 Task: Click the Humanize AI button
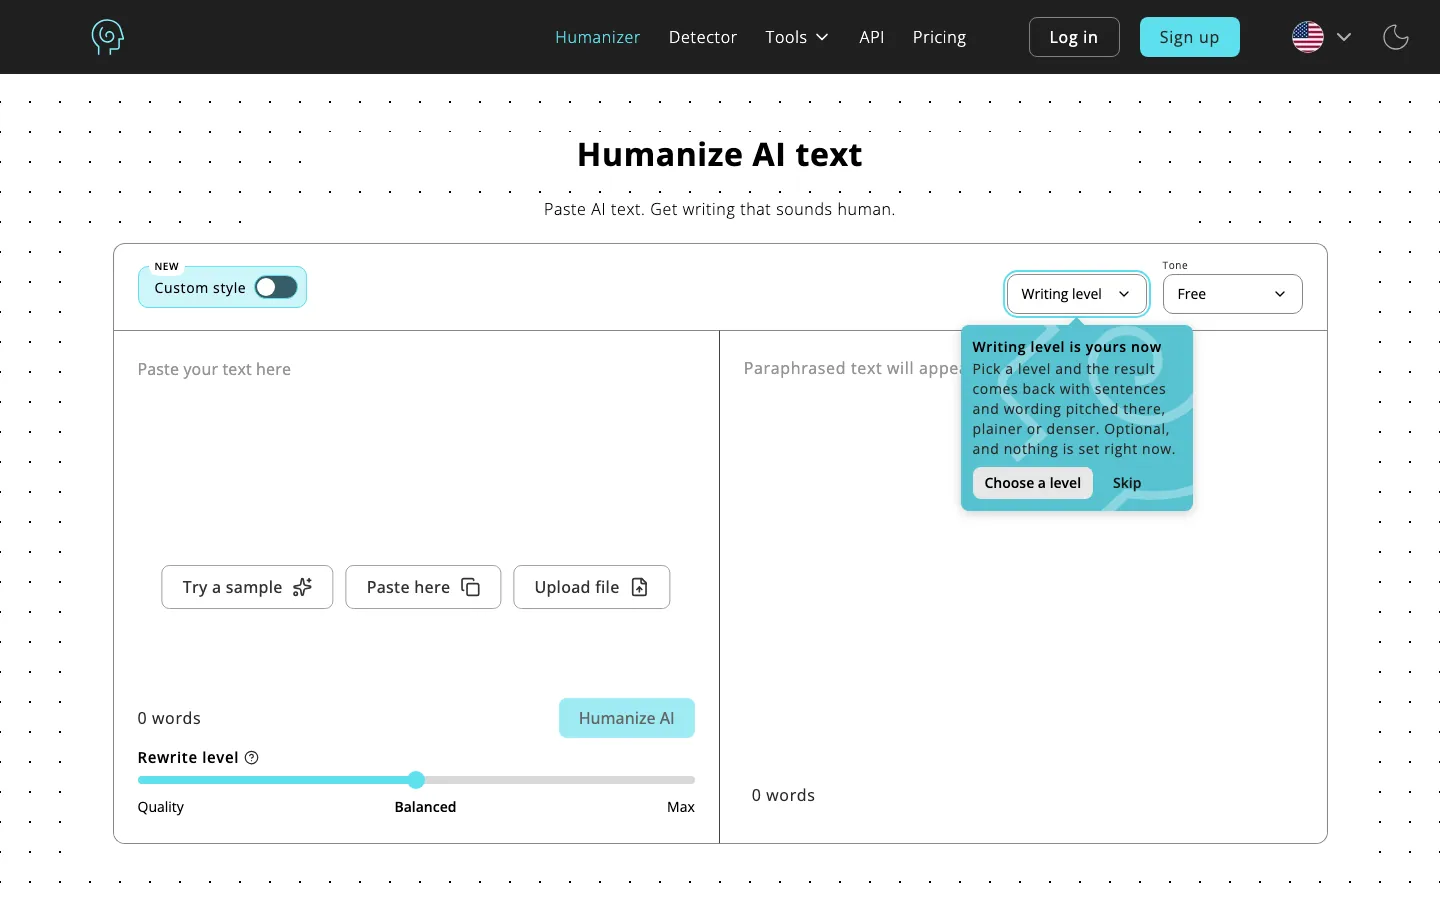pyautogui.click(x=626, y=718)
